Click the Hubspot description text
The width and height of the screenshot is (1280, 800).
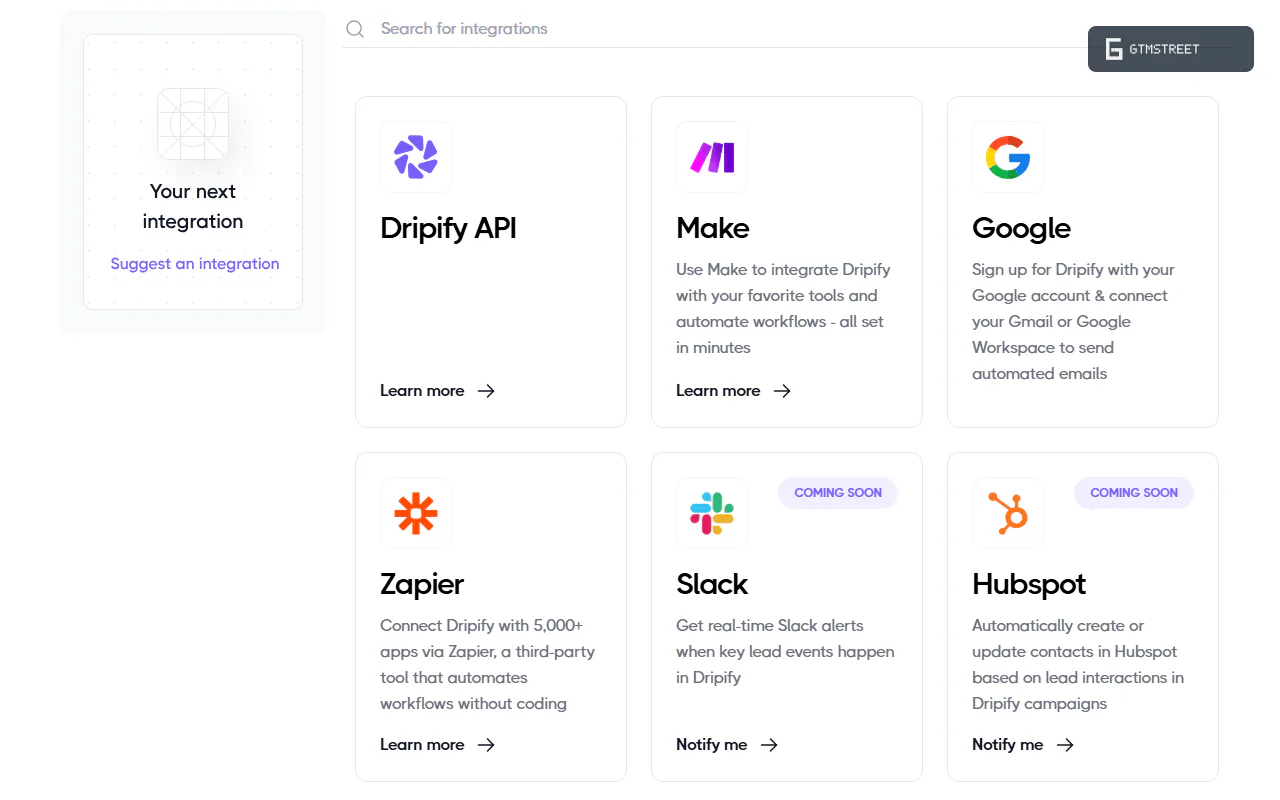point(1078,664)
